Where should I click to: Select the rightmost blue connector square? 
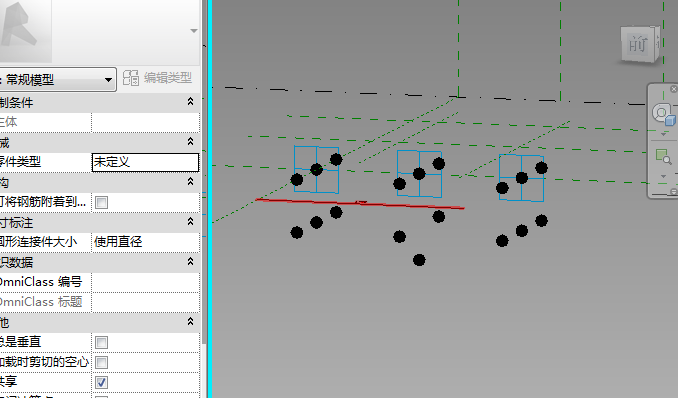(521, 178)
